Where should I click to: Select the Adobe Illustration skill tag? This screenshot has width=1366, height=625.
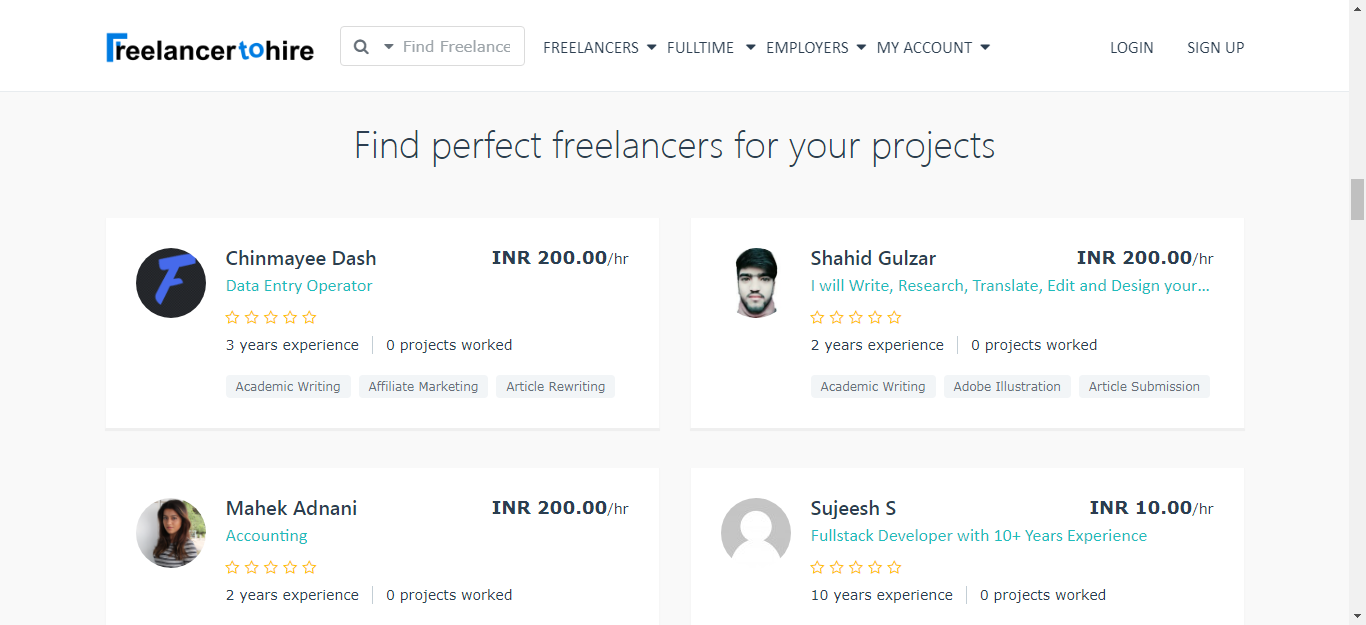tap(1006, 387)
